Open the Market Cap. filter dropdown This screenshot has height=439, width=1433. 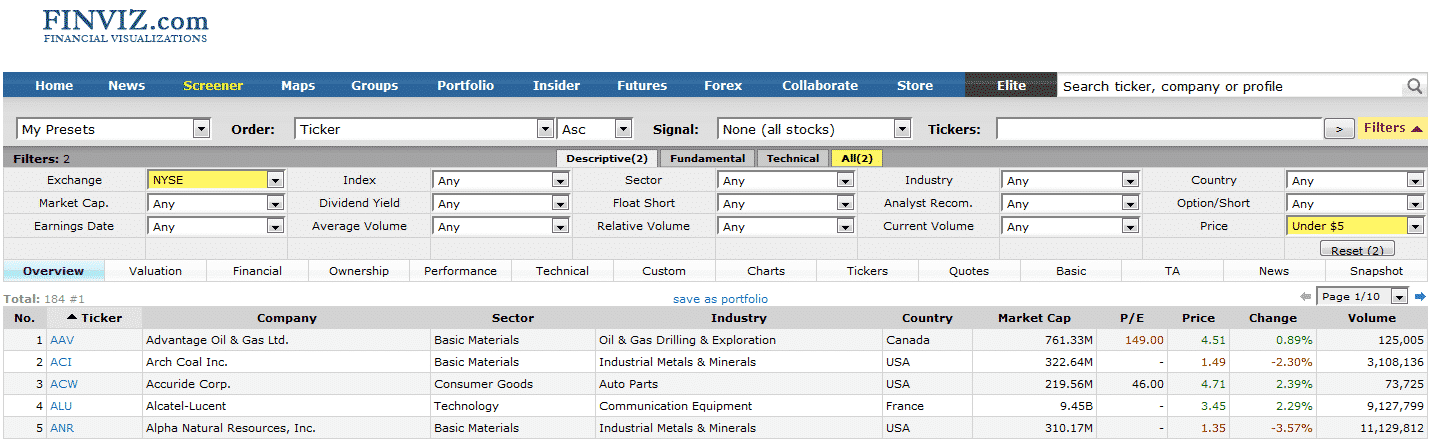click(216, 204)
